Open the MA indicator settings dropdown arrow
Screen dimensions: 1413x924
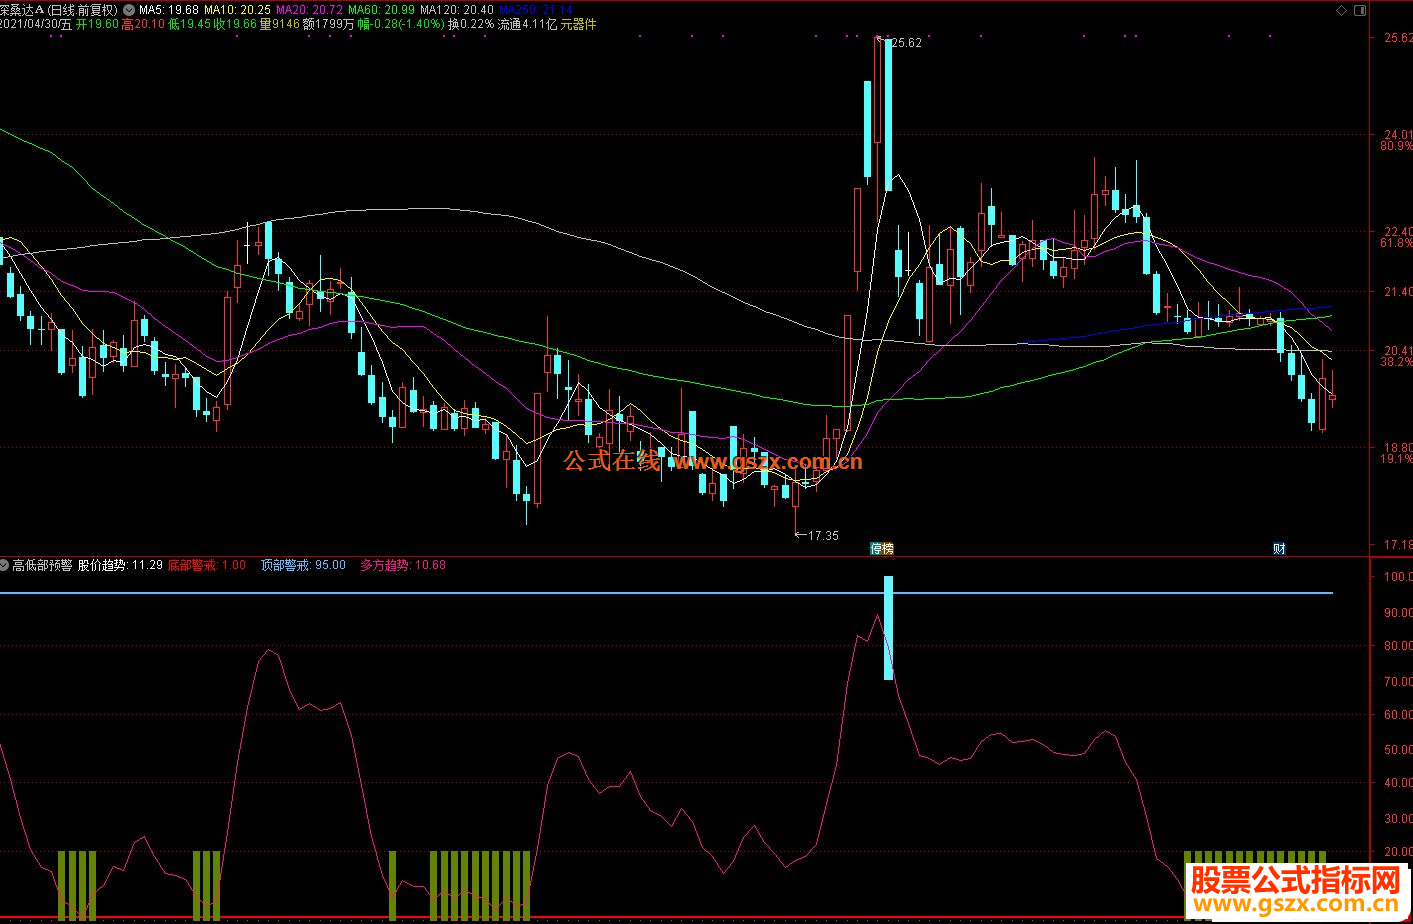coord(129,10)
